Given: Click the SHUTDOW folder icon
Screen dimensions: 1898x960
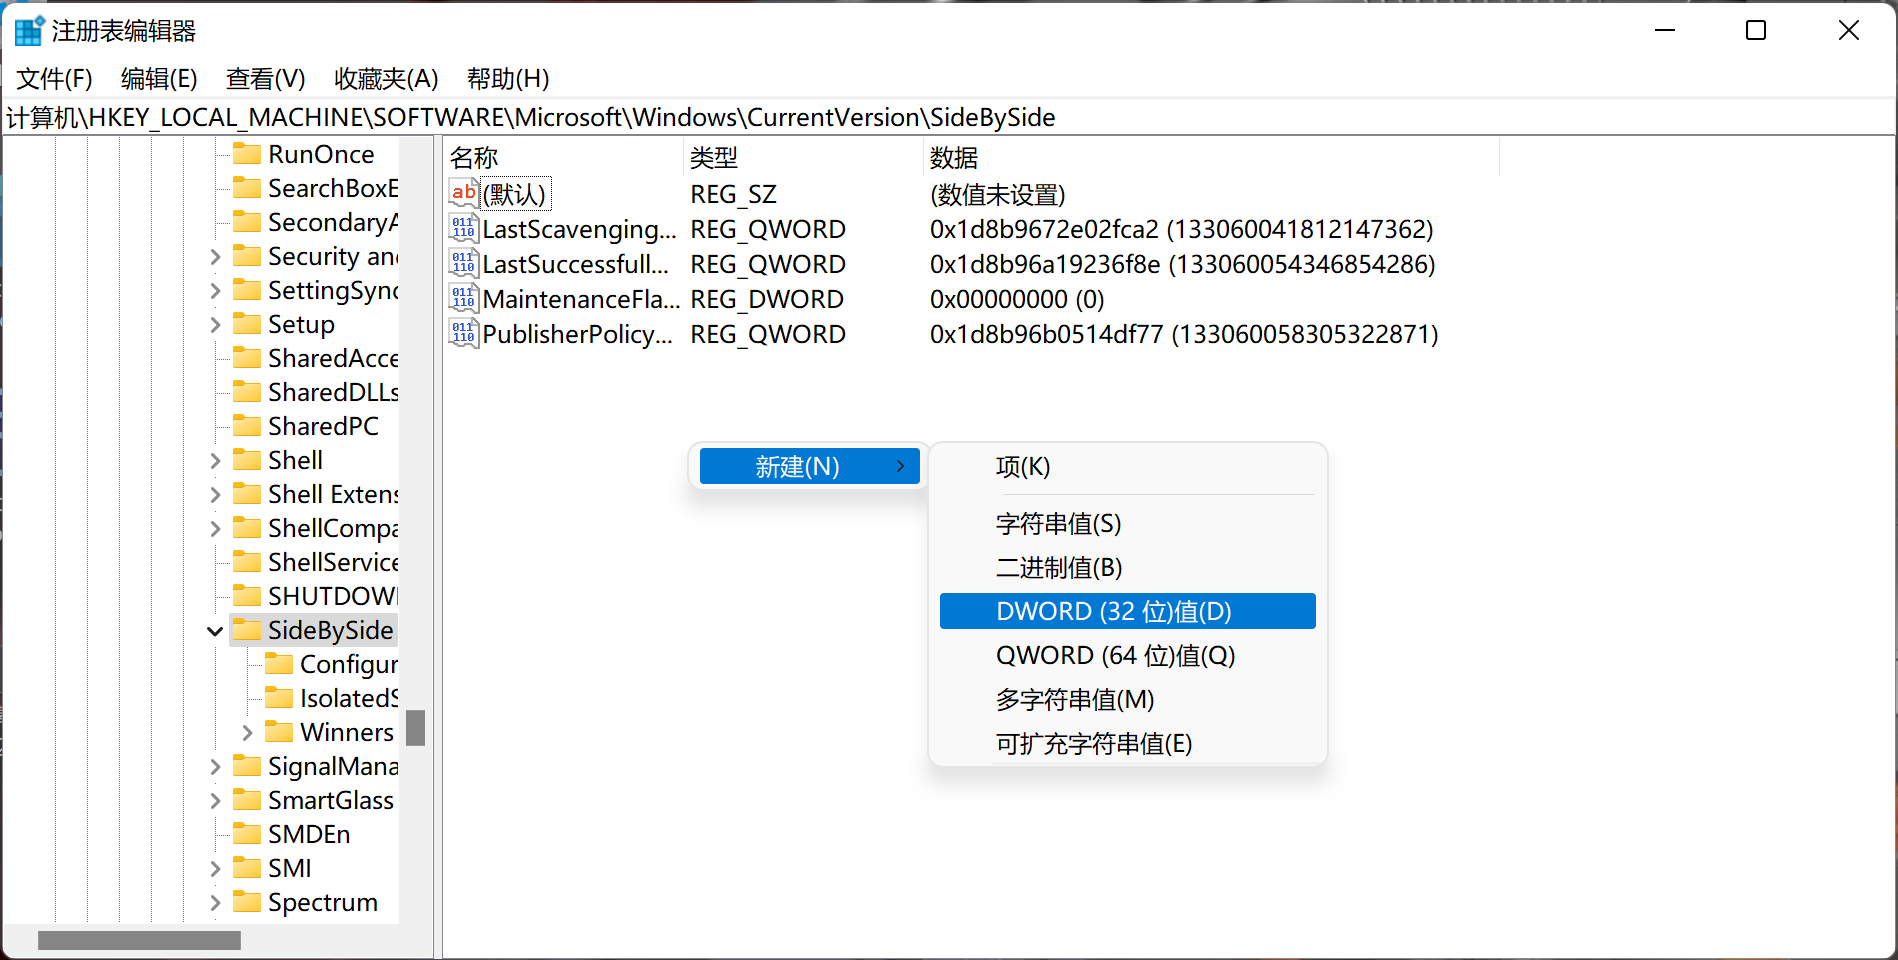Looking at the screenshot, I should (247, 595).
